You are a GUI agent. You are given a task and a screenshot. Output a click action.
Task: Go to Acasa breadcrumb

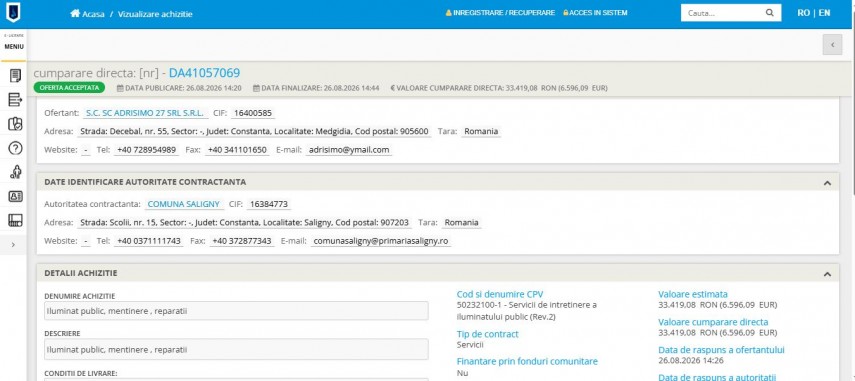point(93,14)
